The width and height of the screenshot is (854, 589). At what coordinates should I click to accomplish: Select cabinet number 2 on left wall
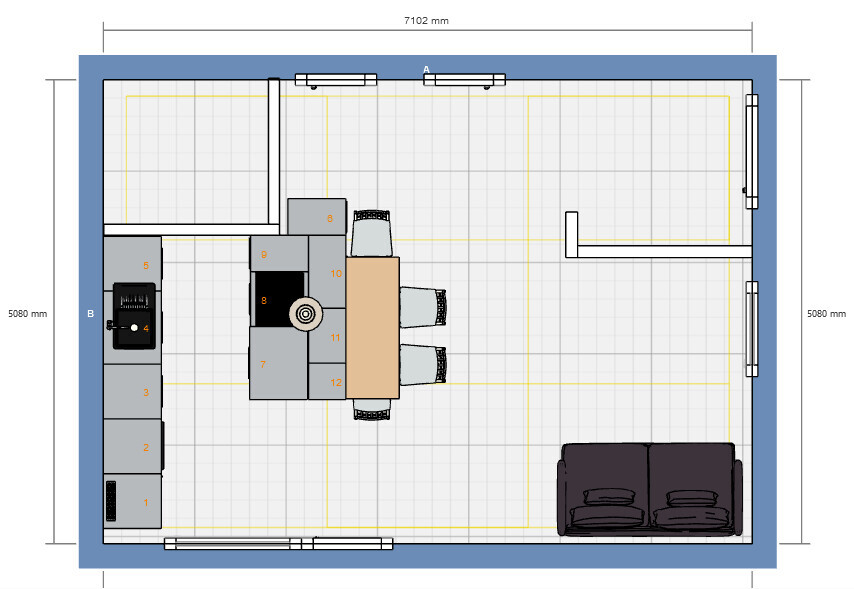133,445
